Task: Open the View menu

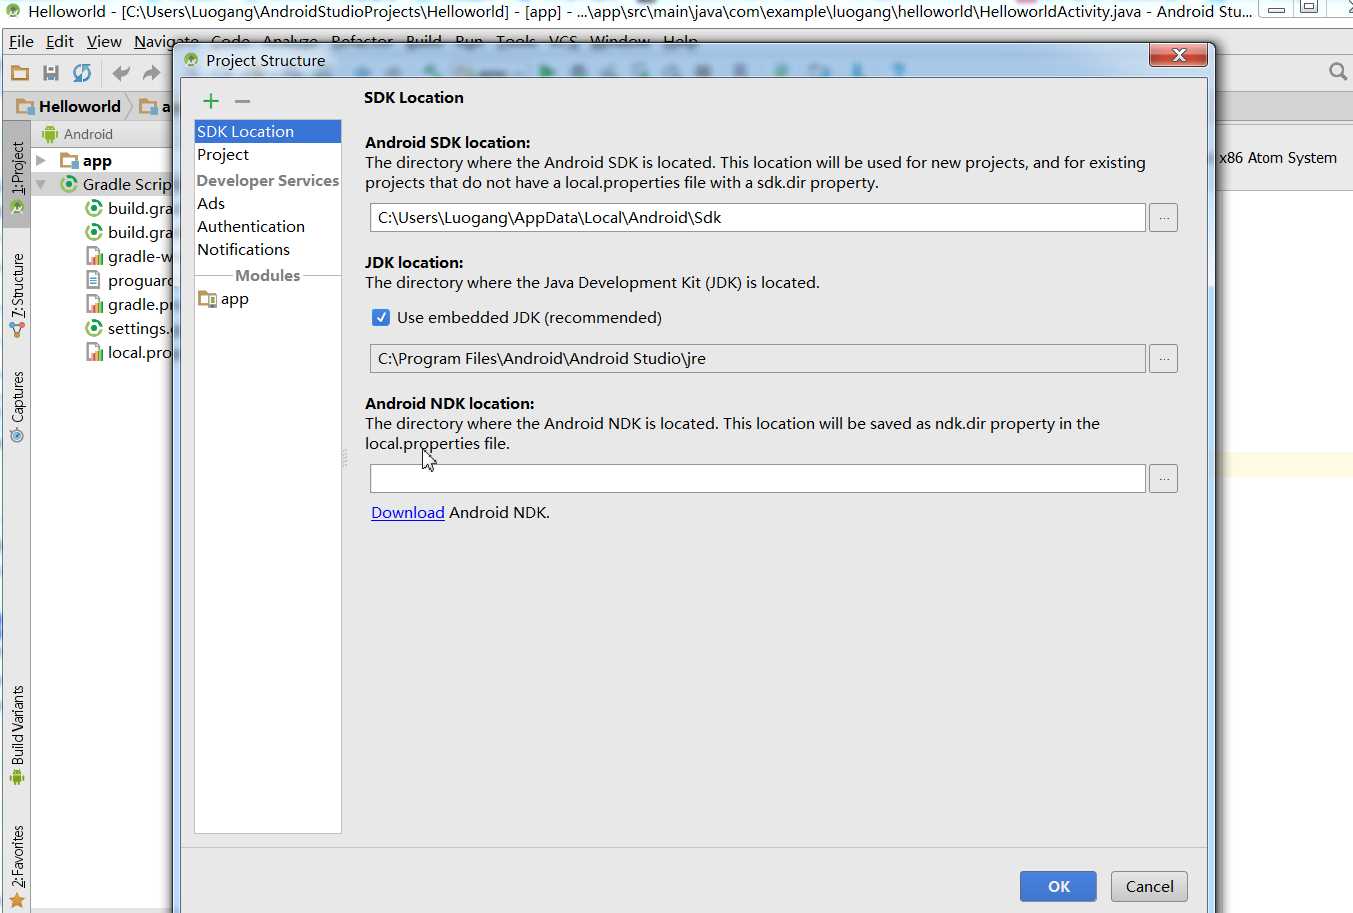Action: coord(104,42)
